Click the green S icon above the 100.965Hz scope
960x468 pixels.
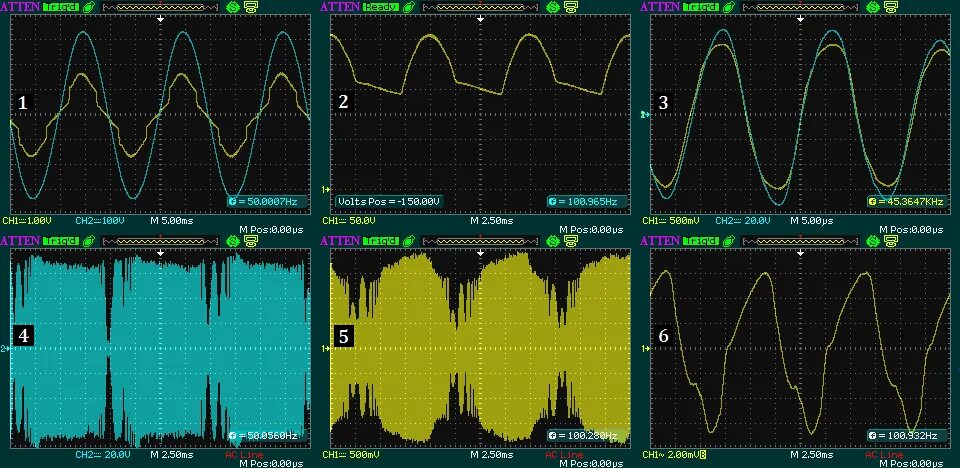tap(553, 7)
